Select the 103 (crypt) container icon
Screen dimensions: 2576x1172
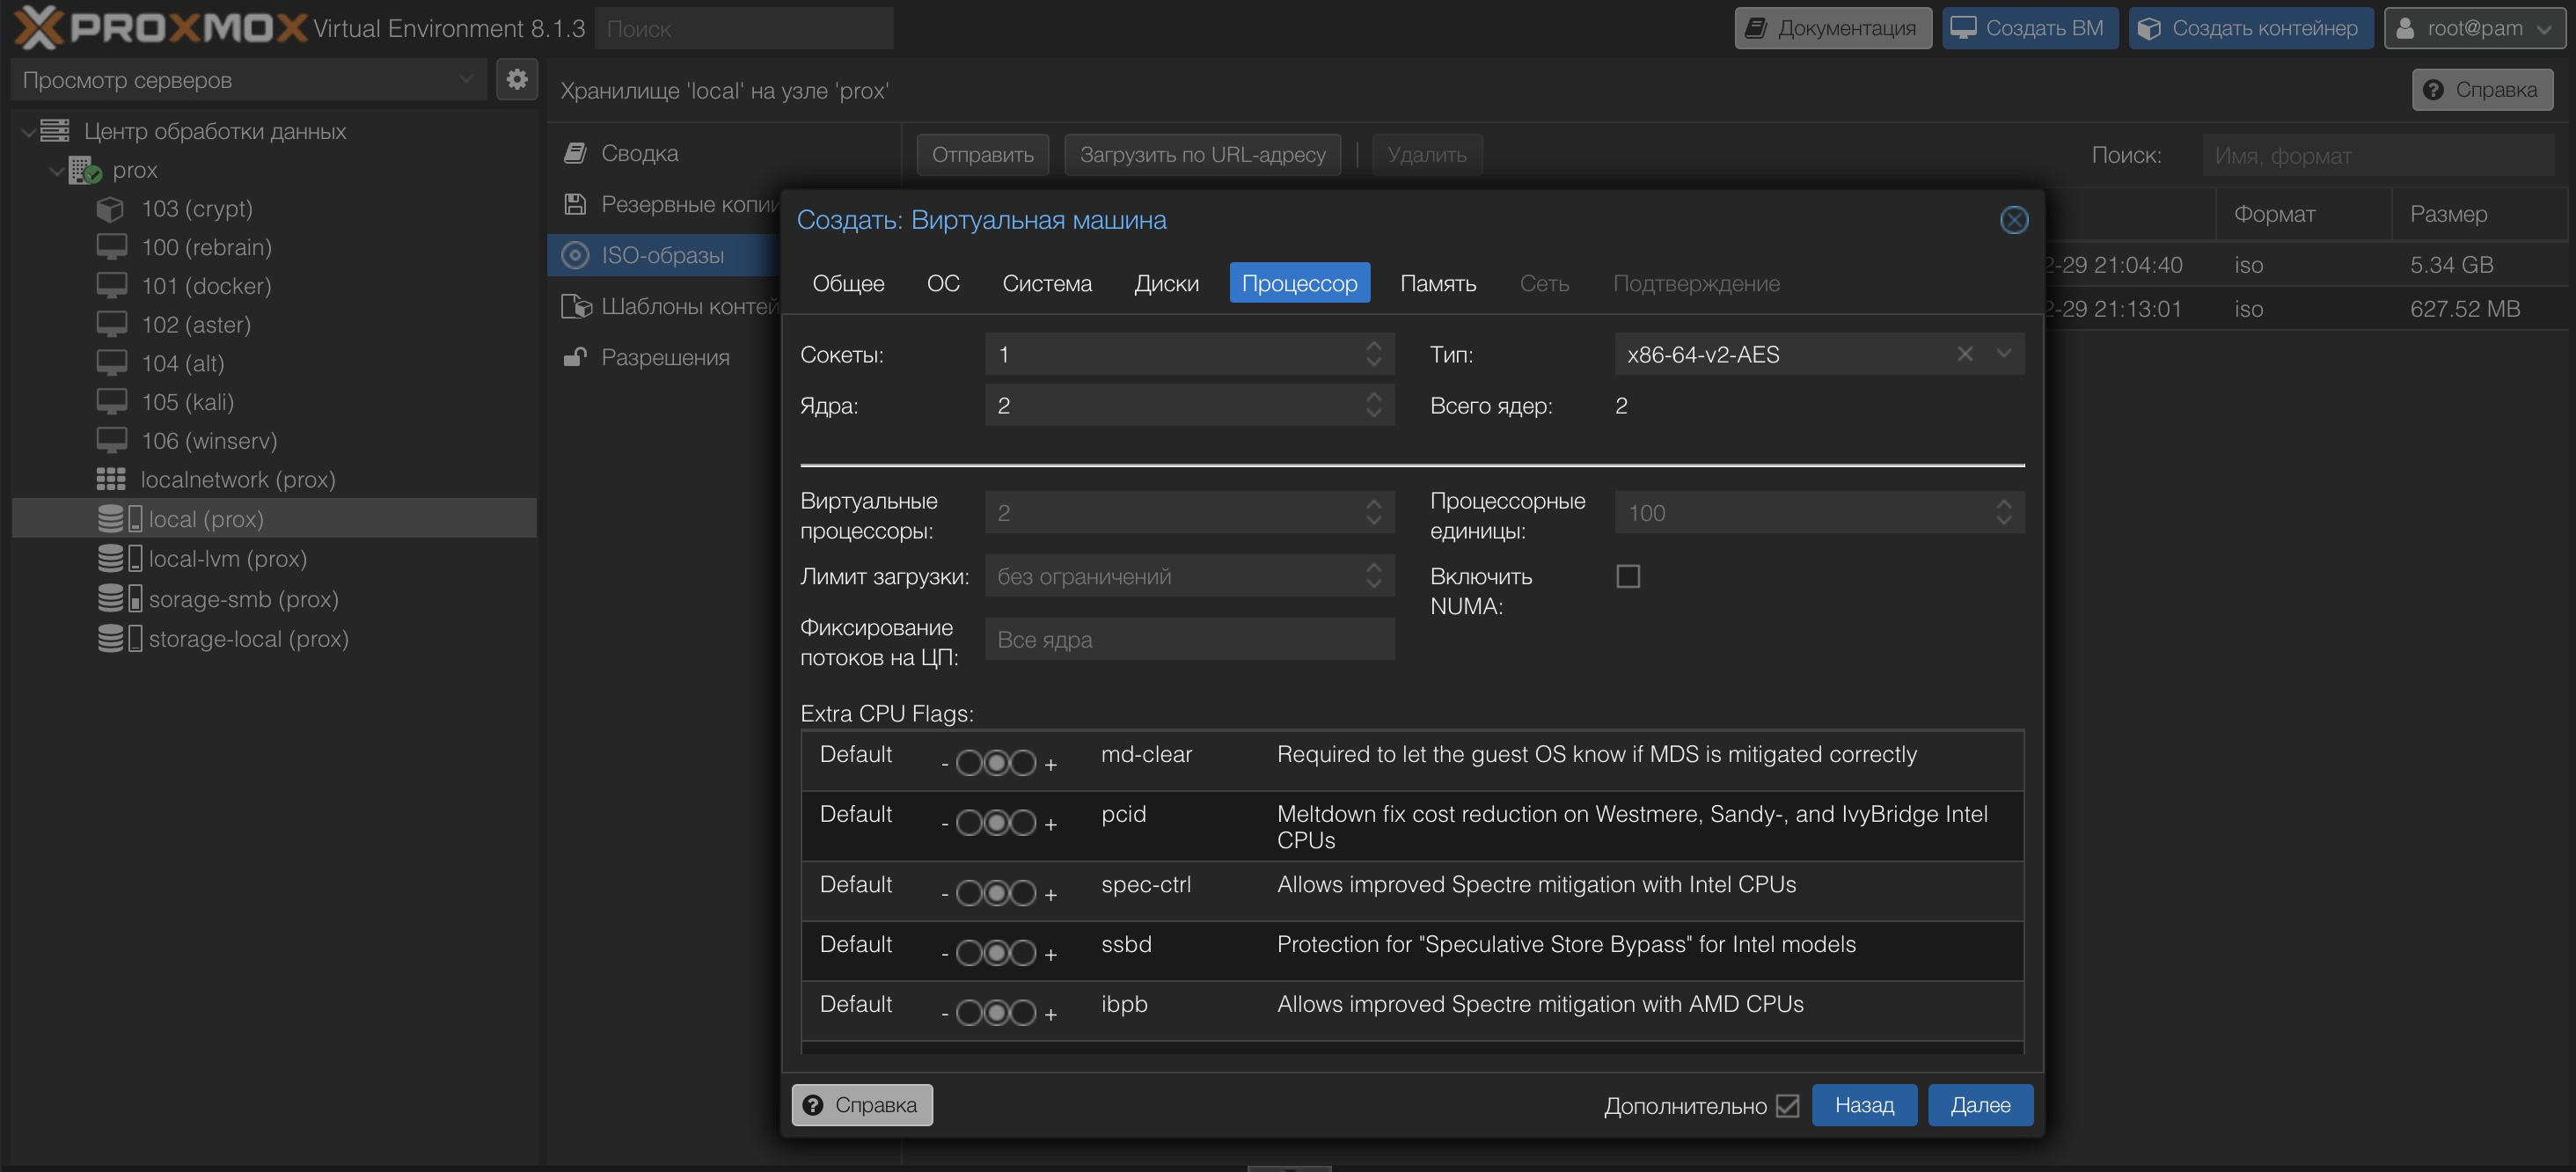(x=110, y=209)
